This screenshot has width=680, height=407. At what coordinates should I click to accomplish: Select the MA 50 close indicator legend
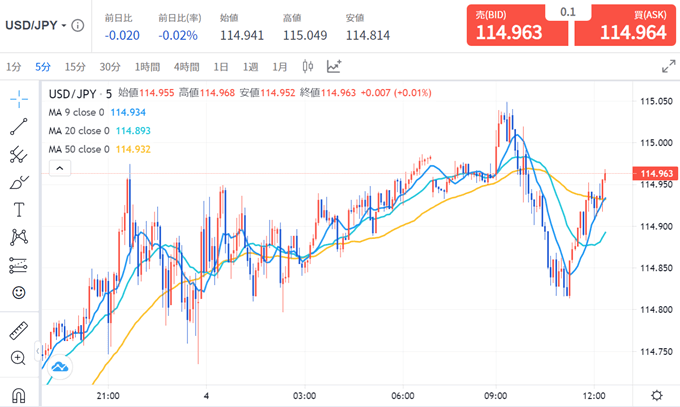(x=100, y=149)
